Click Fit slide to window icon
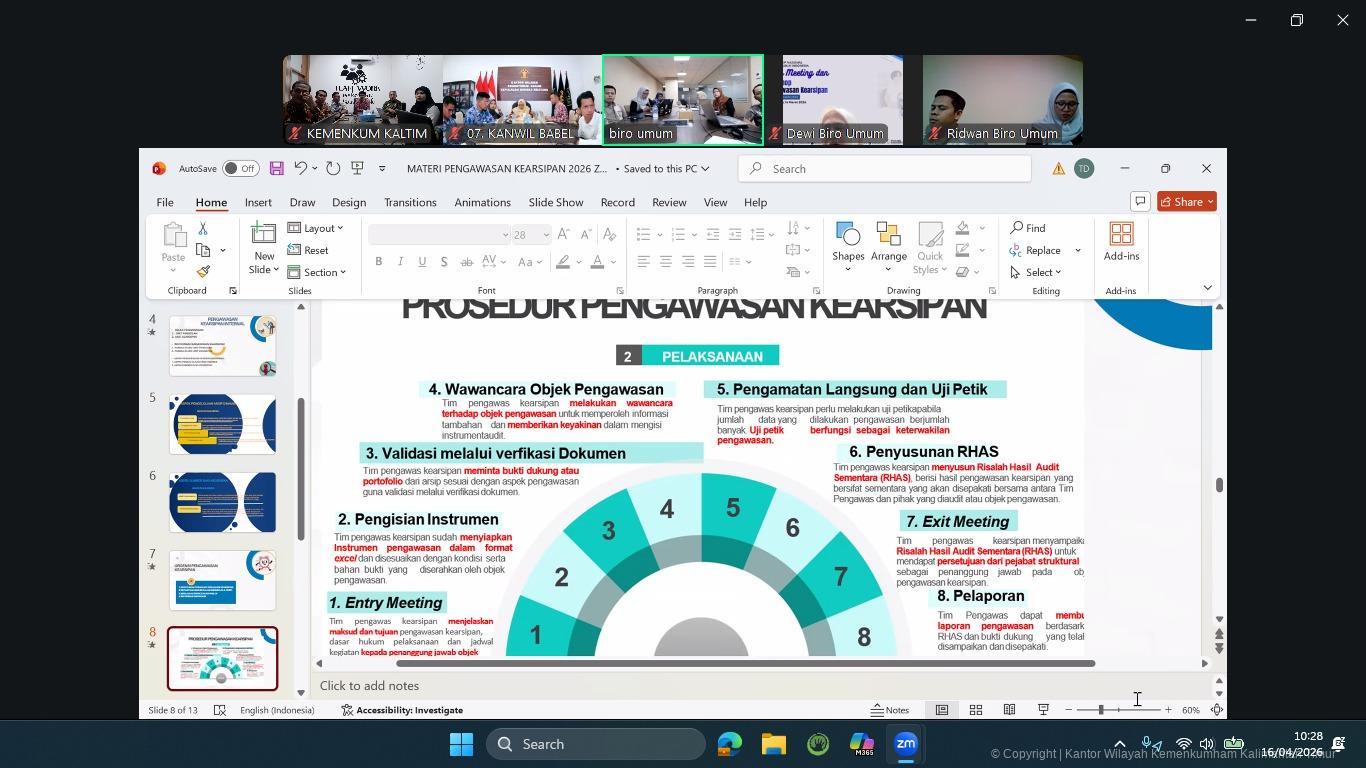The height and width of the screenshot is (768, 1366). point(1216,710)
